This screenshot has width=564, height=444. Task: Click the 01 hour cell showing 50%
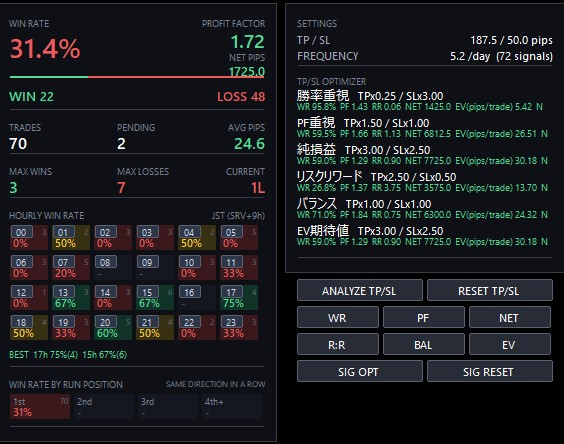pyautogui.click(x=71, y=237)
